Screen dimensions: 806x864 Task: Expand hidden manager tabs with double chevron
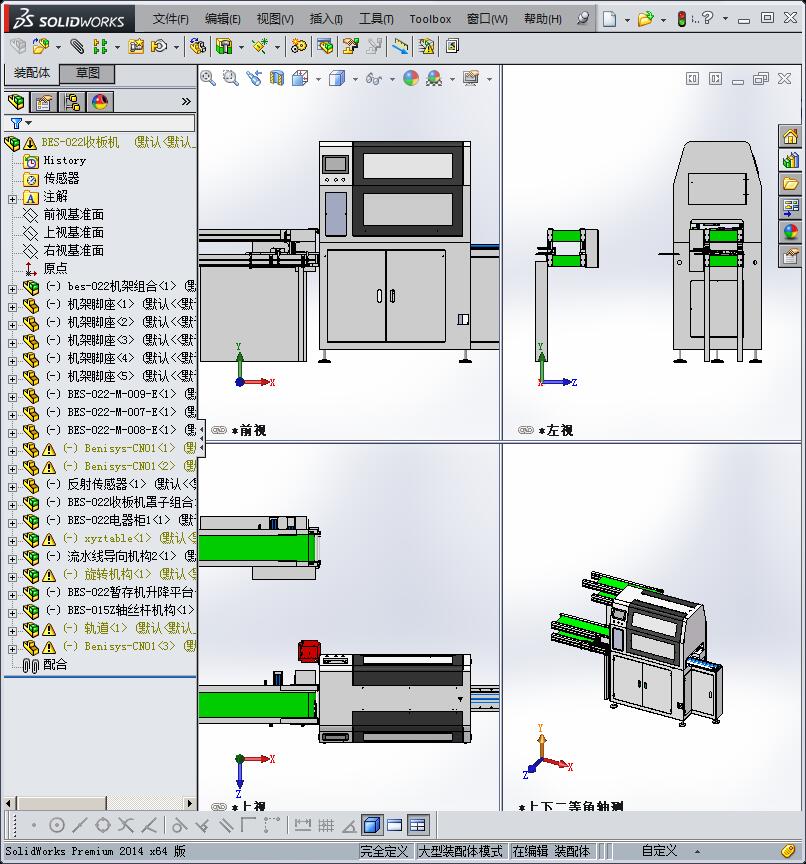[186, 101]
